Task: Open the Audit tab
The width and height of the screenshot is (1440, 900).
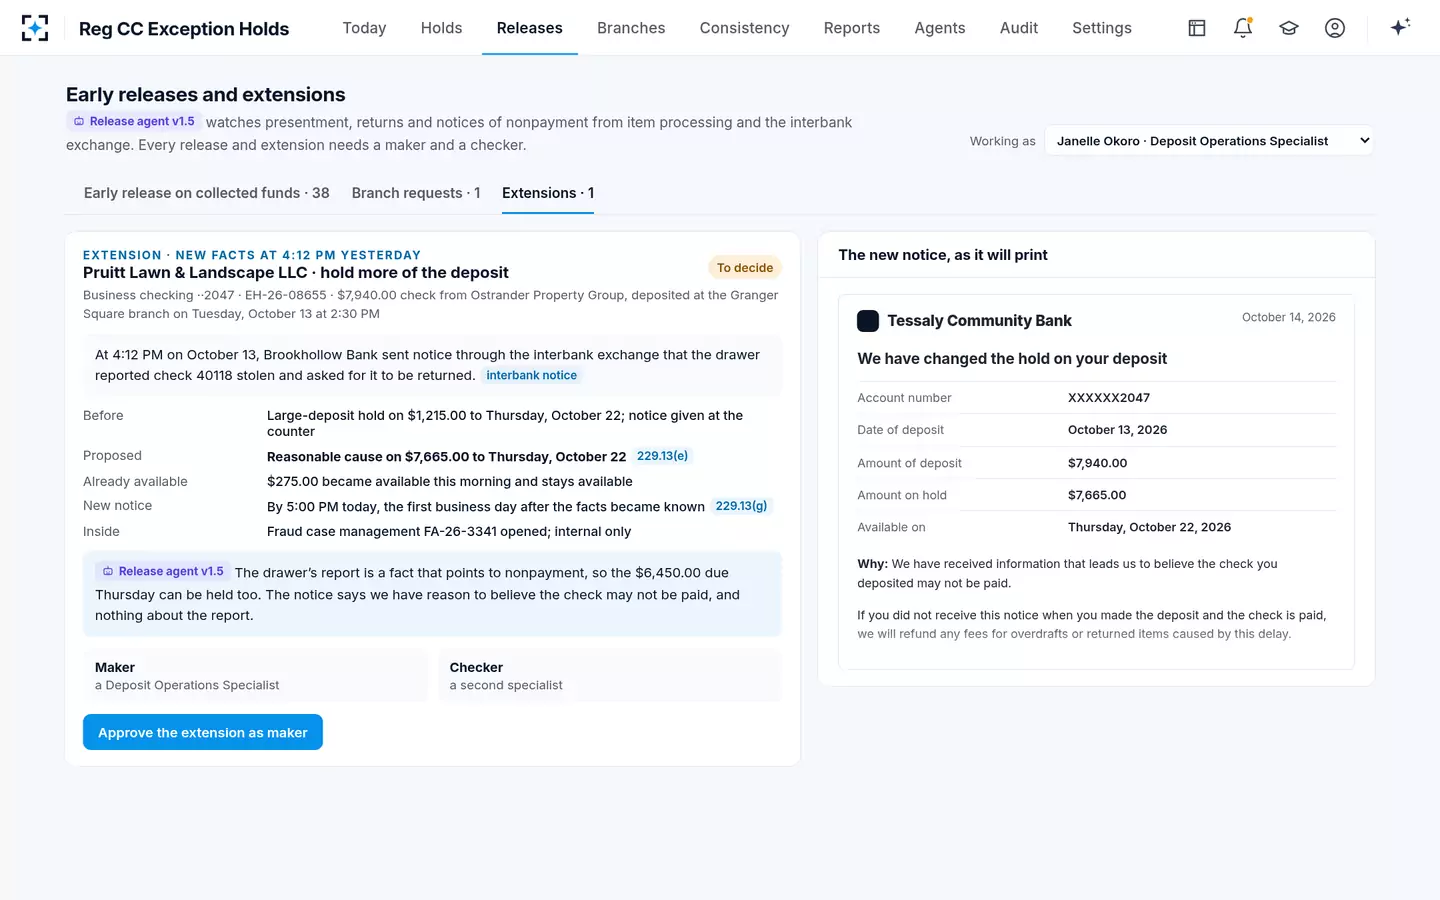Action: pyautogui.click(x=1019, y=28)
